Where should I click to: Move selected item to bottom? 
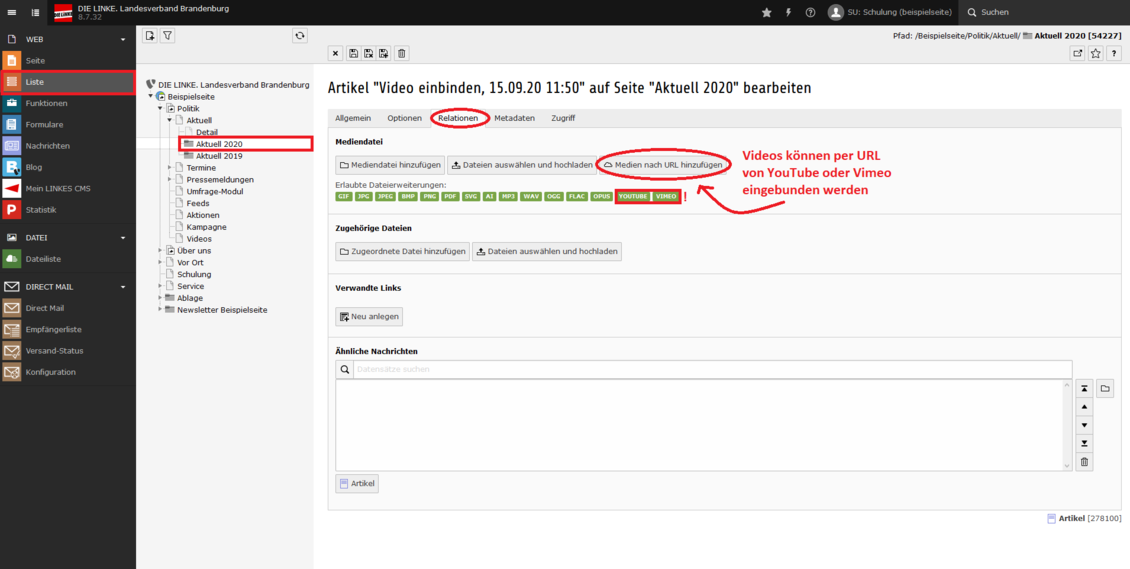point(1084,443)
